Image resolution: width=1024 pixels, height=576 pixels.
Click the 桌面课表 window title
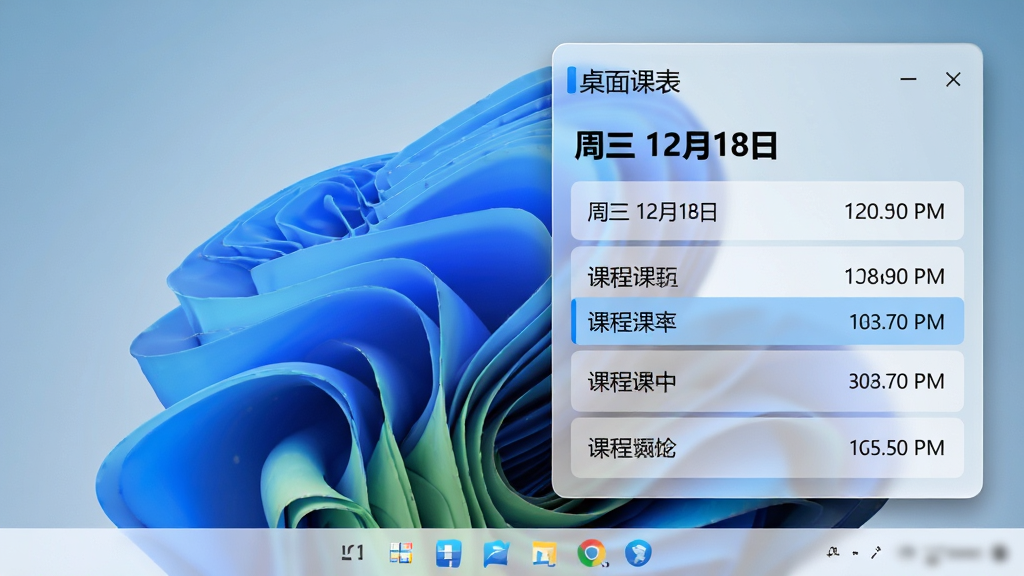coord(630,82)
